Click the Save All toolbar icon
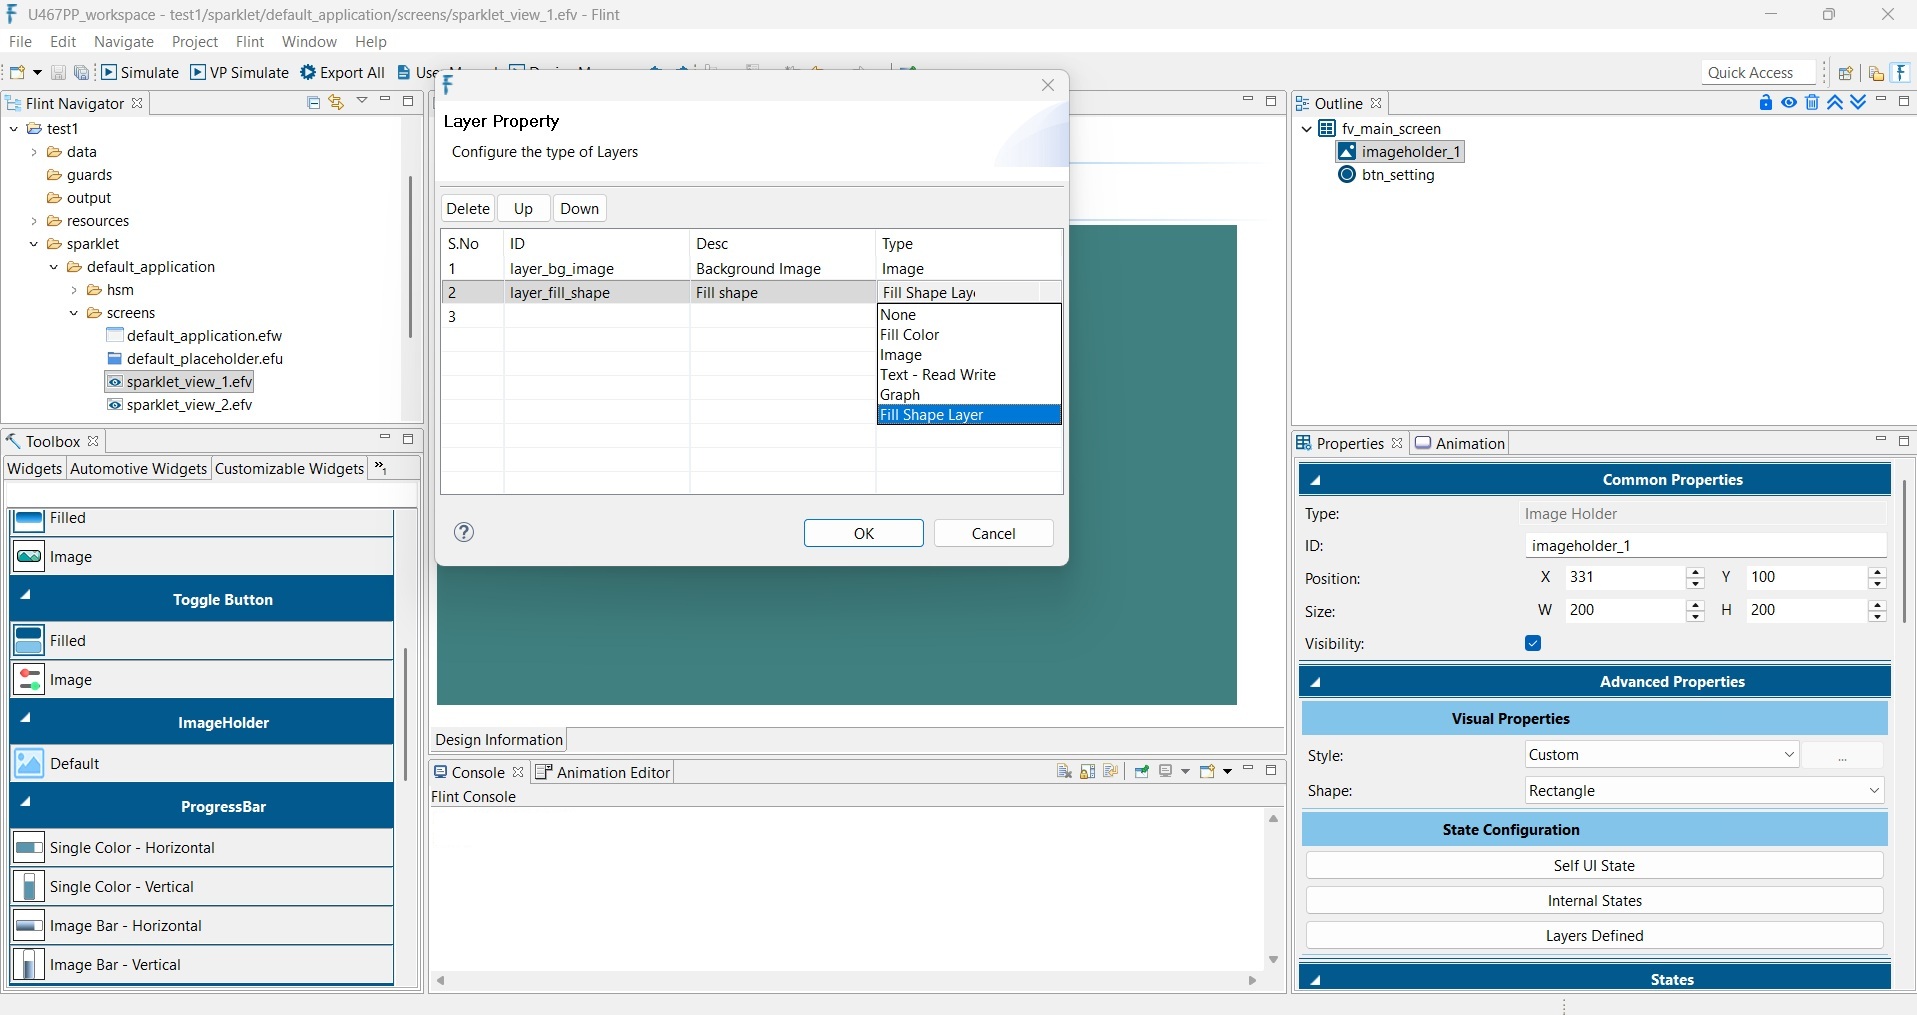This screenshot has height=1015, width=1917. (x=81, y=73)
